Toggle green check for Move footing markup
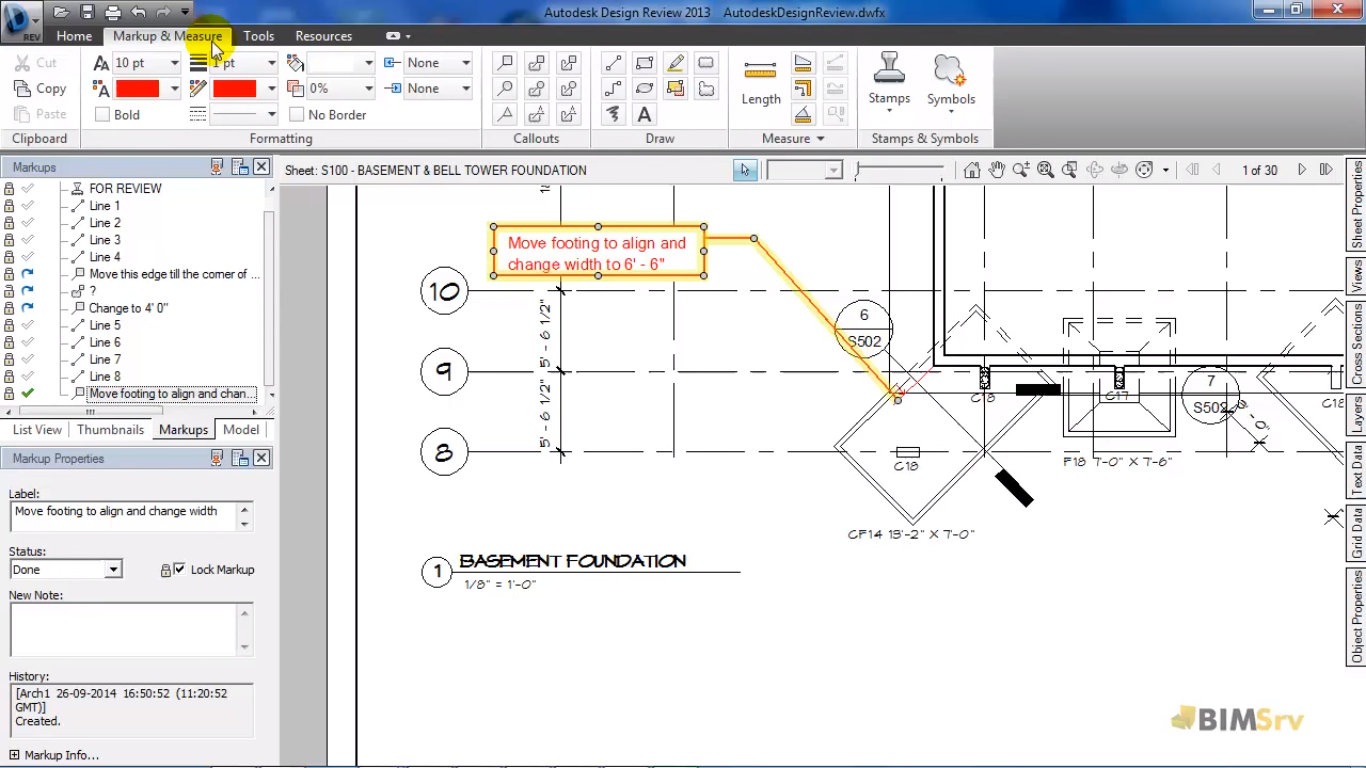Image resolution: width=1366 pixels, height=768 pixels. click(28, 394)
